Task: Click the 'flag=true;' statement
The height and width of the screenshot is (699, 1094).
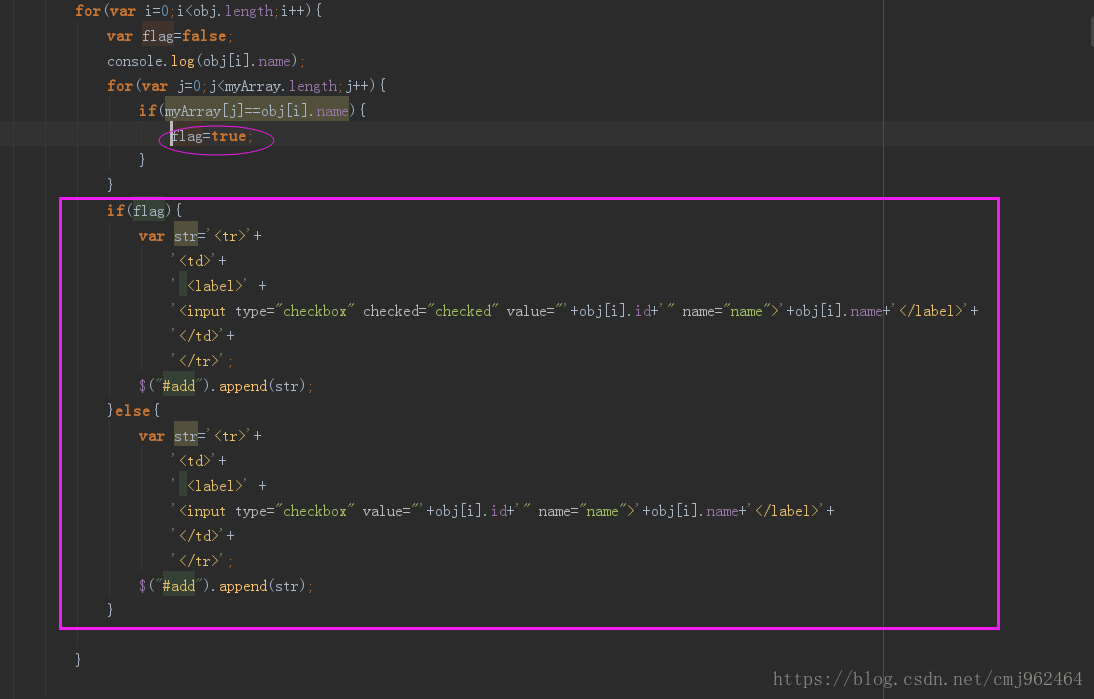Action: (x=212, y=137)
